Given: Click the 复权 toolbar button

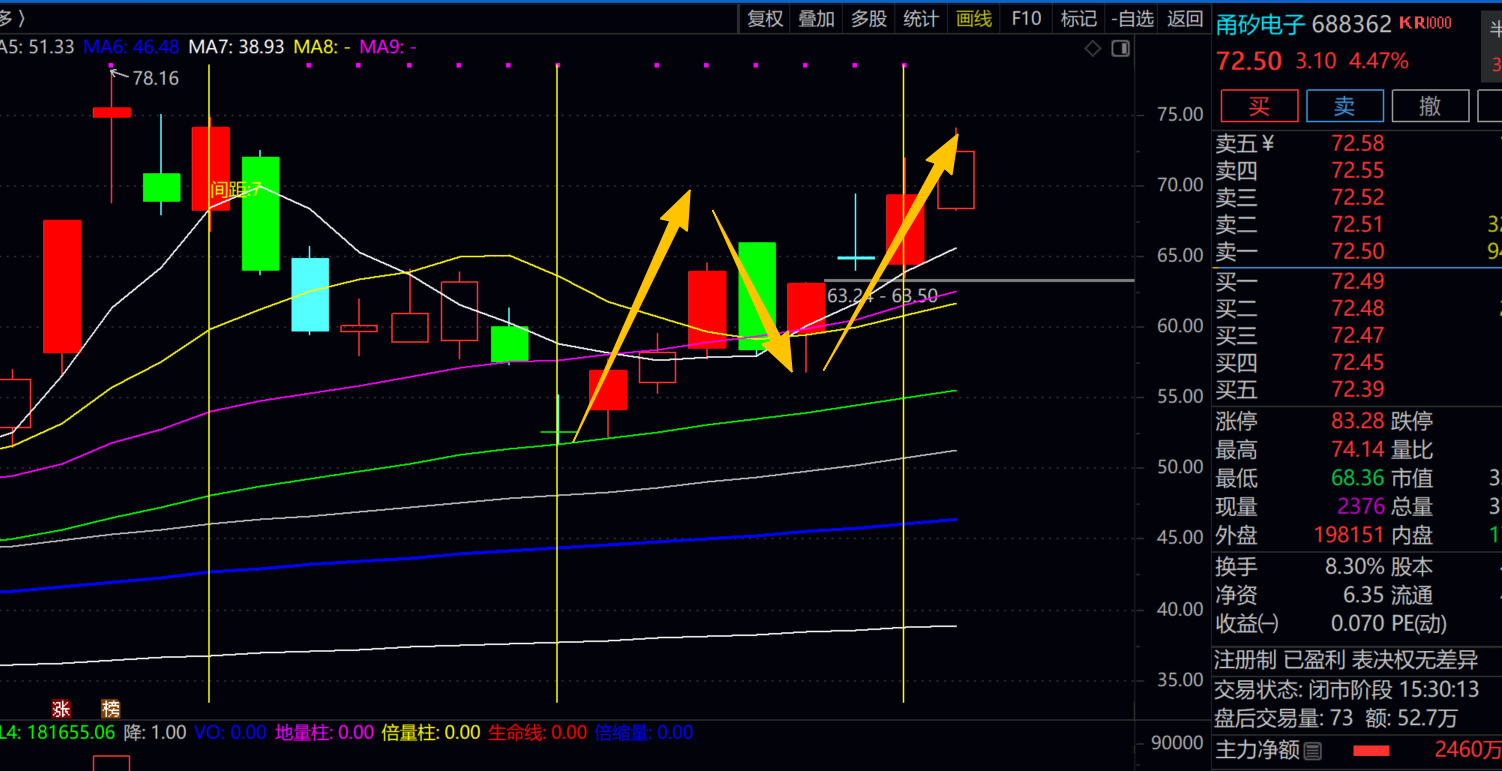Looking at the screenshot, I should pyautogui.click(x=766, y=19).
